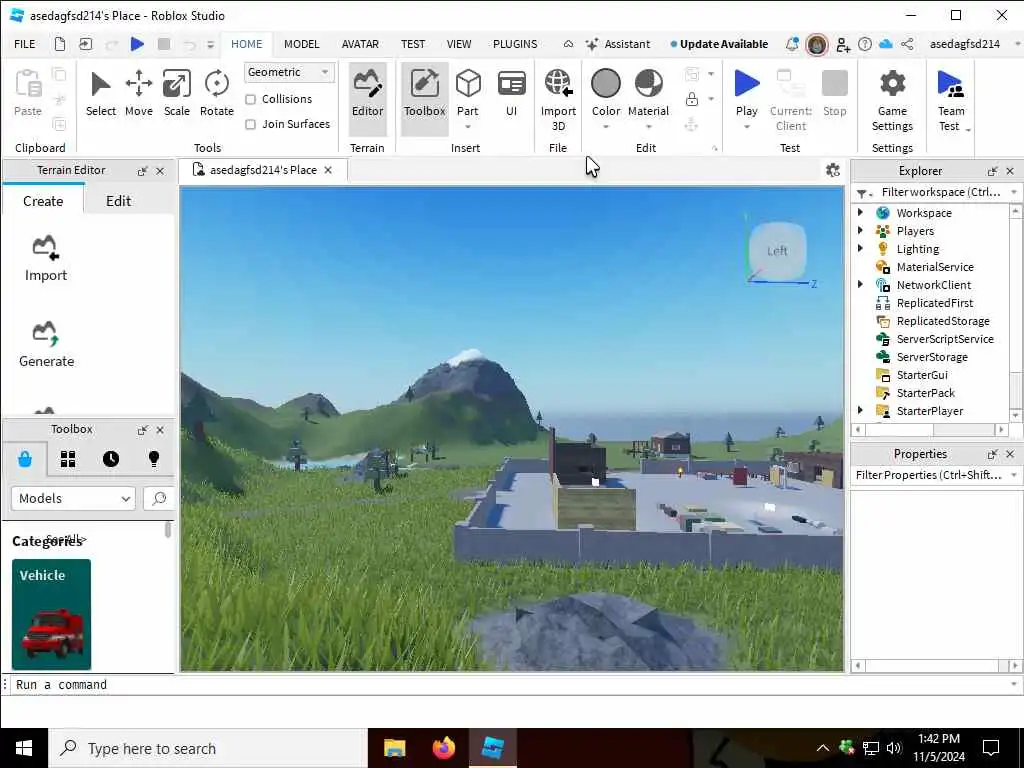The width and height of the screenshot is (1024, 768).
Task: Open the Part dropdown arrow
Action: coord(468,127)
